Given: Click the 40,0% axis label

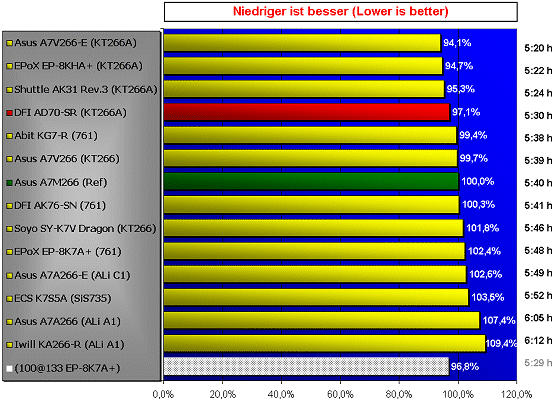Looking at the screenshot, I should tap(281, 394).
